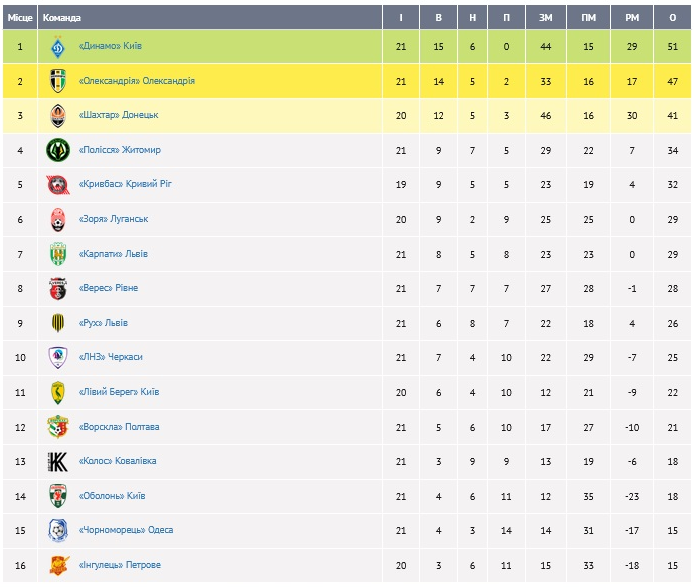Click the Rukh Lviv club logo
This screenshot has height=587, width=694.
tap(57, 323)
